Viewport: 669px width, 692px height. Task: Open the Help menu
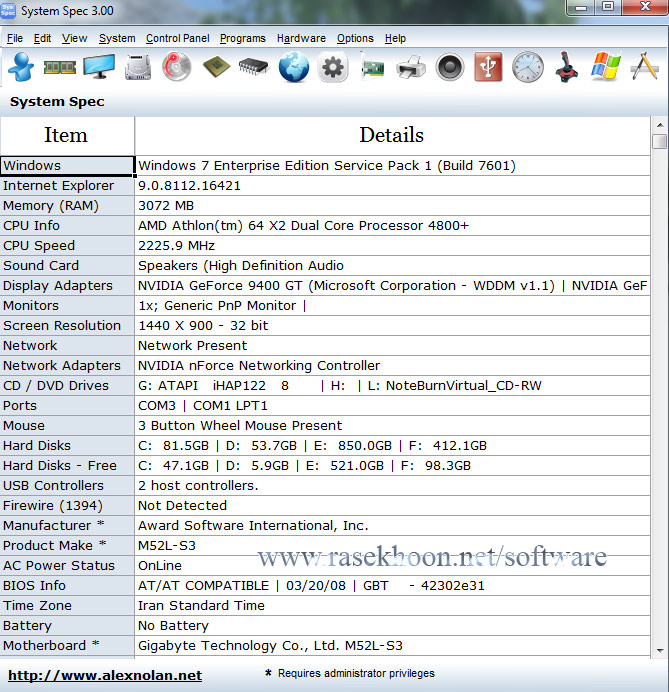tap(395, 38)
